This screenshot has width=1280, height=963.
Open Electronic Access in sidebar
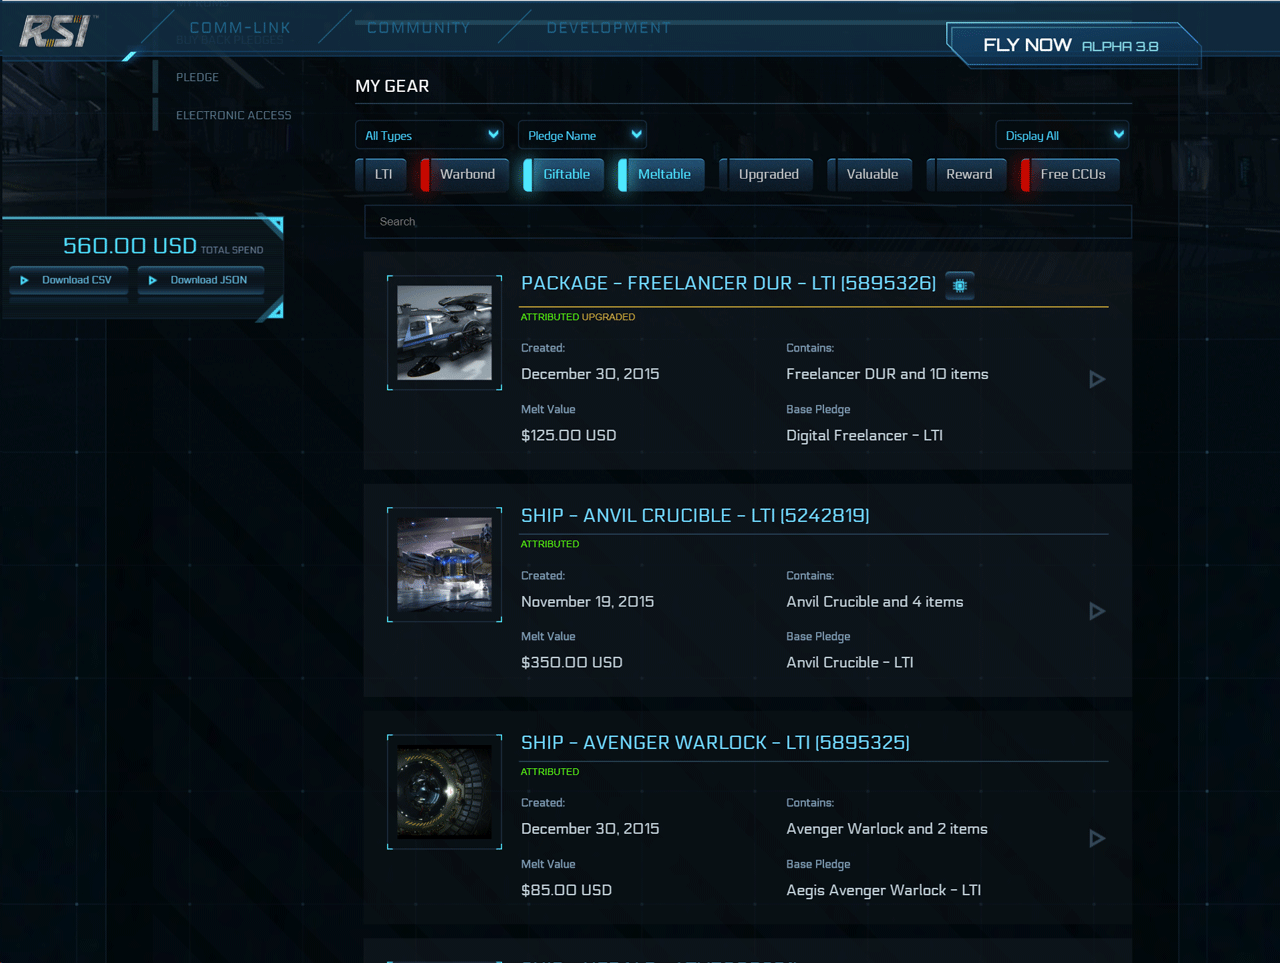pyautogui.click(x=234, y=115)
